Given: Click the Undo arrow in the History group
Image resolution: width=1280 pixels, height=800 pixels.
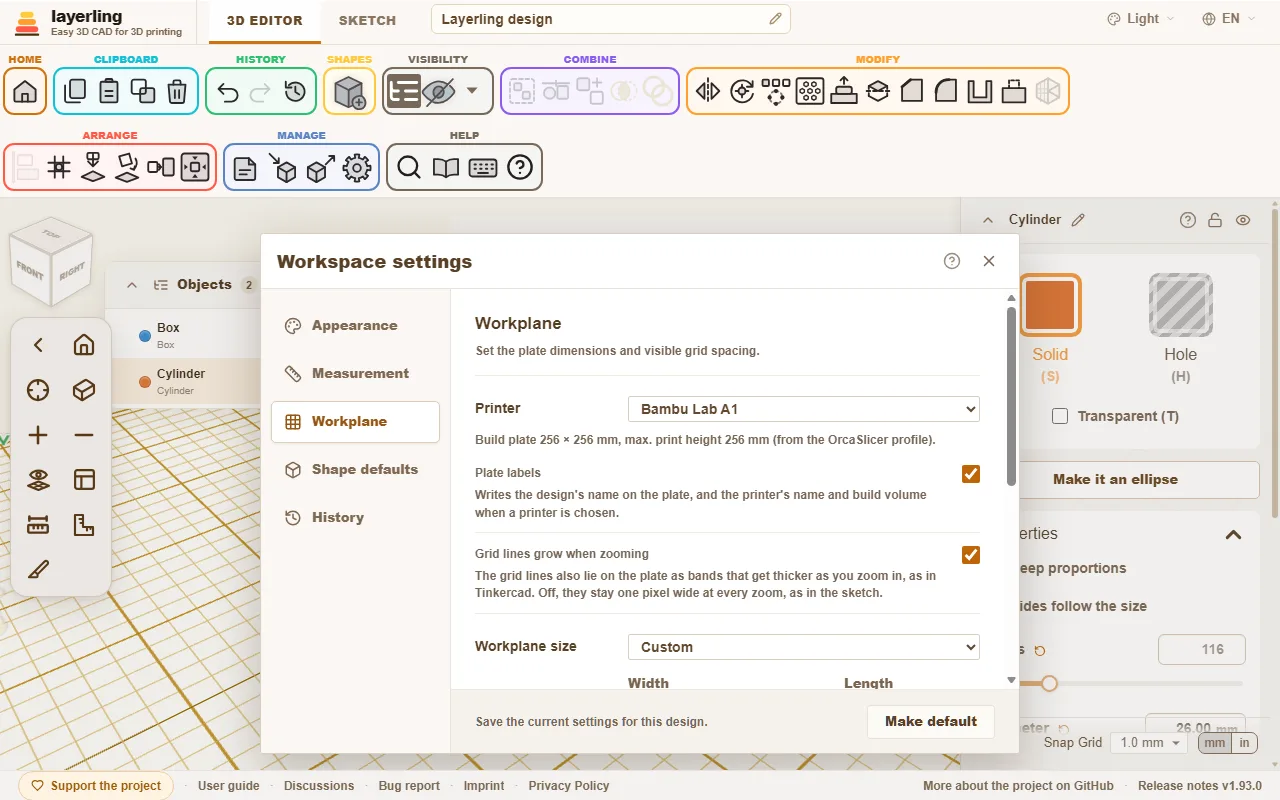Looking at the screenshot, I should [228, 92].
